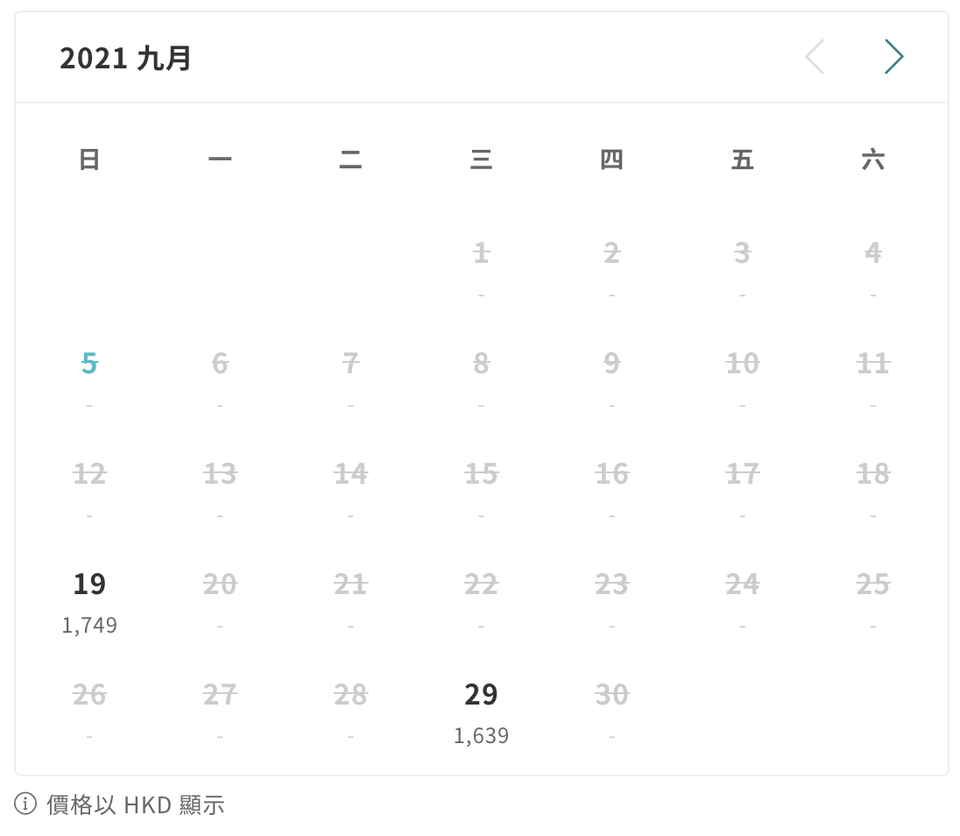Click the 六 Saturday column header
Image resolution: width=960 pixels, height=836 pixels.
(x=873, y=159)
